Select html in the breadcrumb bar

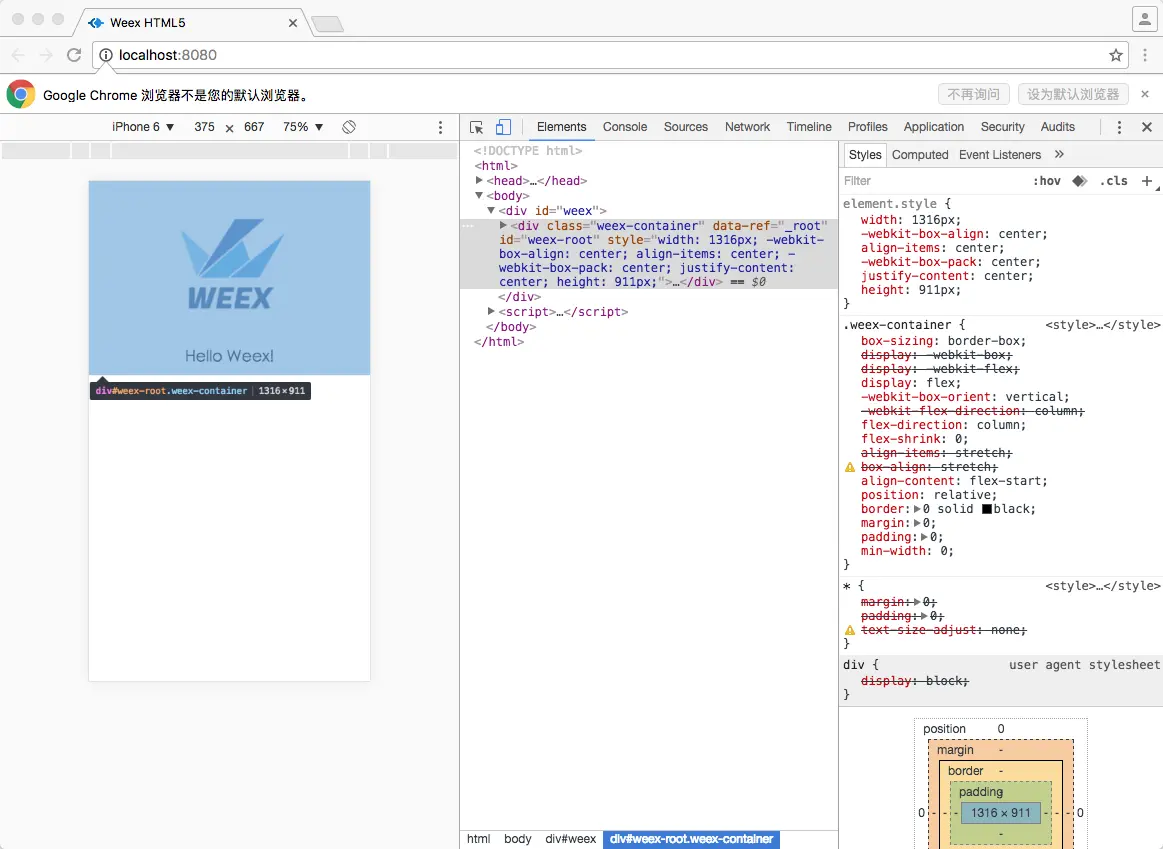478,839
